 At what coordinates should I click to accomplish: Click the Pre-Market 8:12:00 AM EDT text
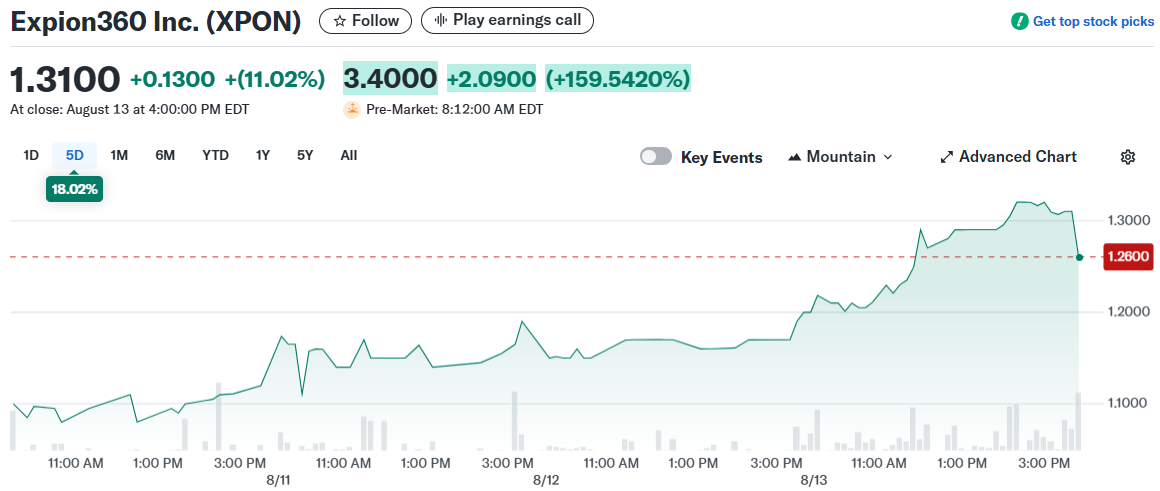(455, 110)
